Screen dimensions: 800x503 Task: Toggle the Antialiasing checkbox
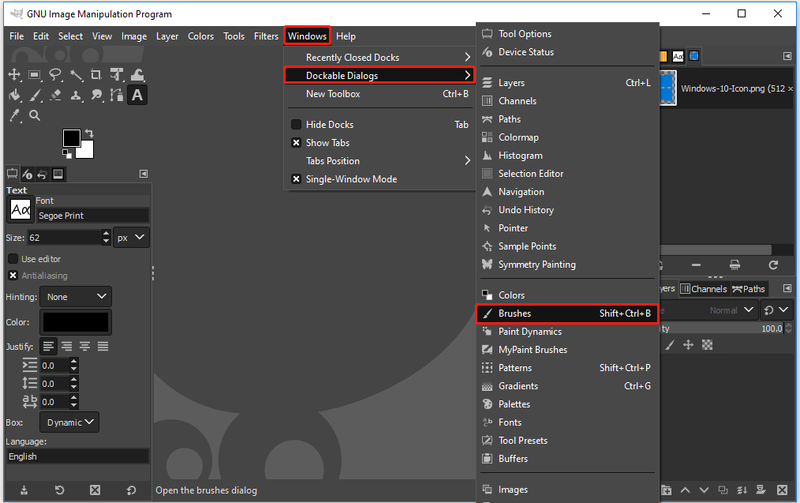click(13, 275)
